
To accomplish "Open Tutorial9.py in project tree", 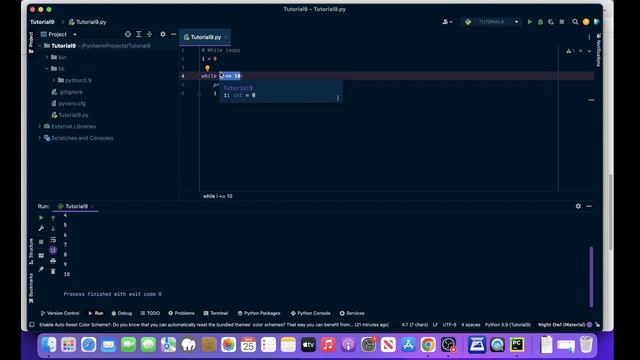I will coord(70,115).
